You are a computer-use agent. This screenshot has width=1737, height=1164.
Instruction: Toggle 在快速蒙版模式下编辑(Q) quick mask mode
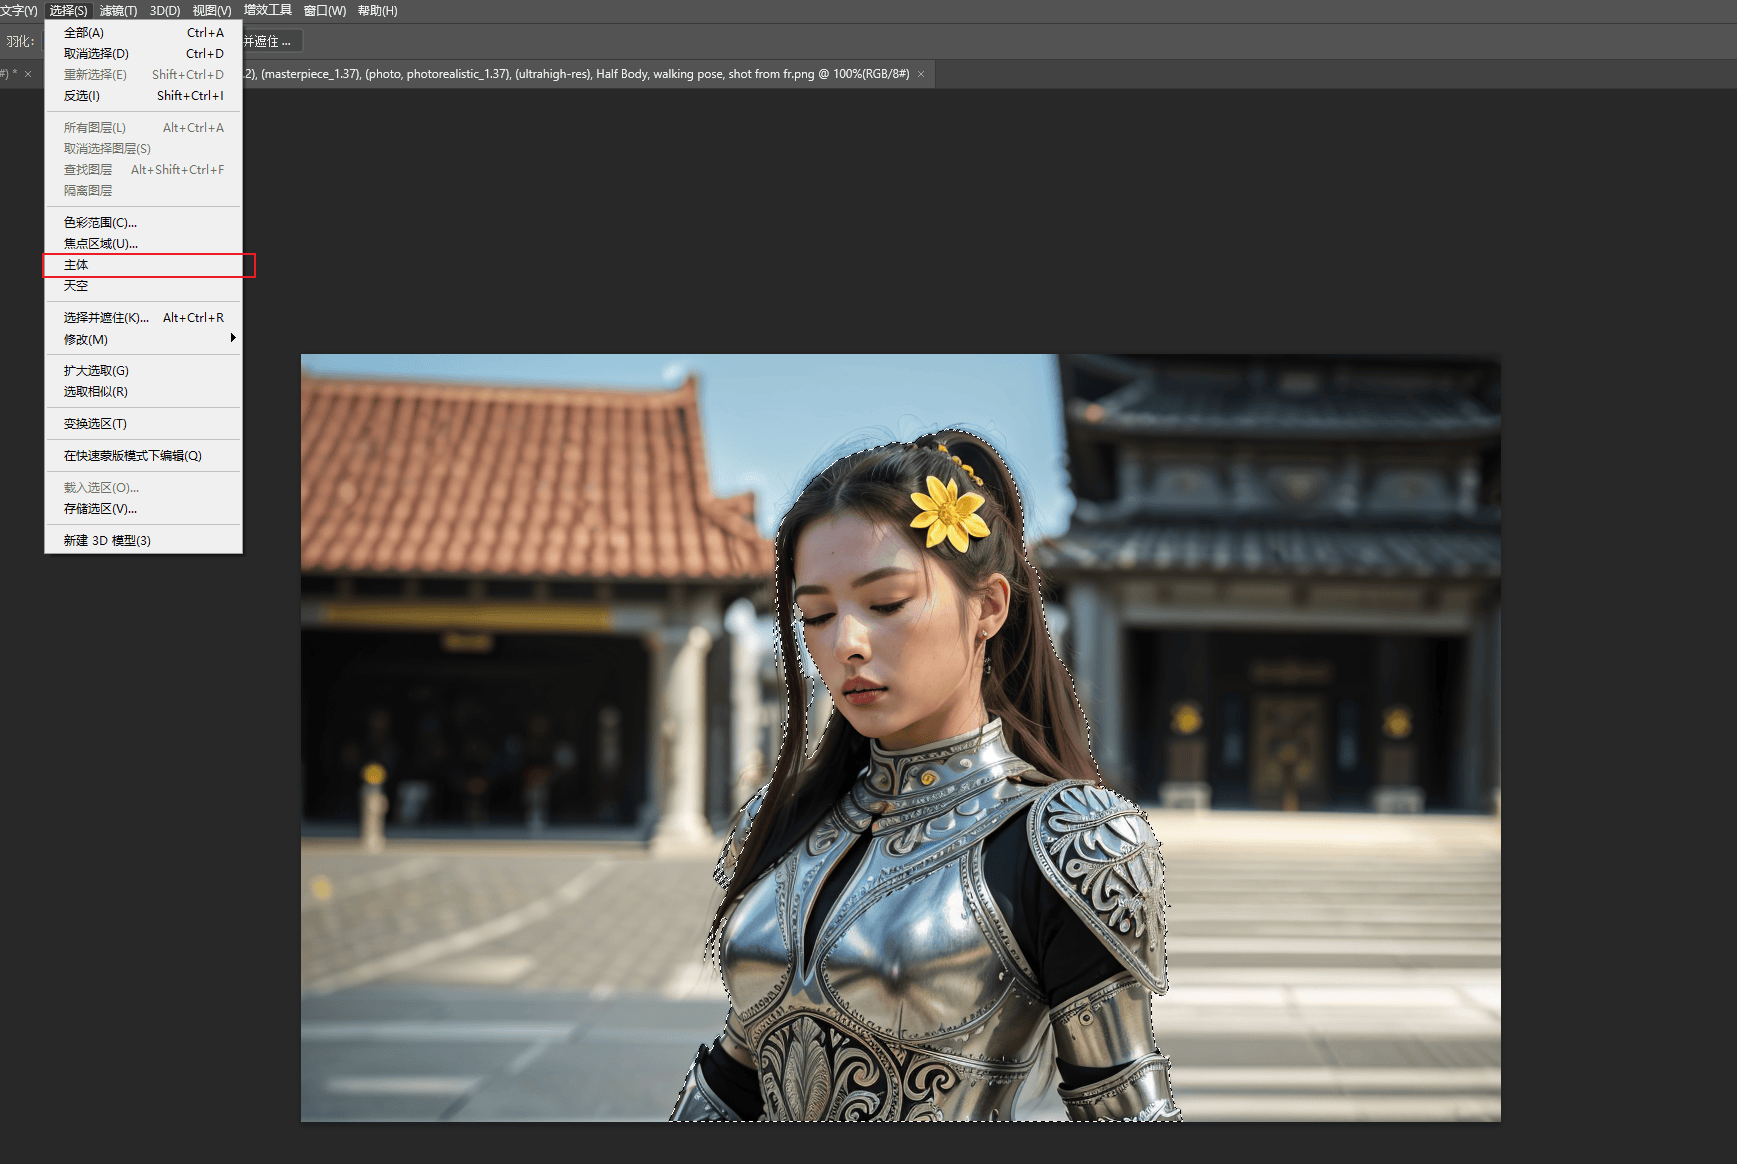(x=144, y=456)
